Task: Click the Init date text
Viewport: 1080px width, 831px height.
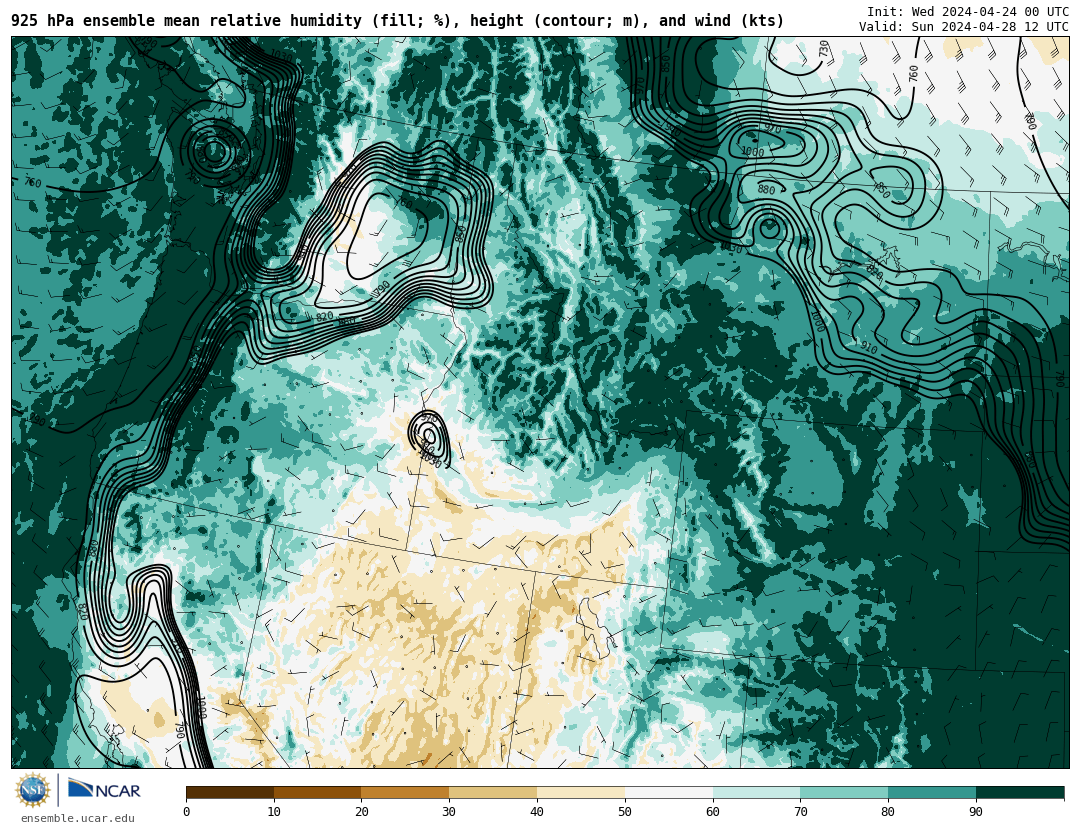Action: (968, 12)
